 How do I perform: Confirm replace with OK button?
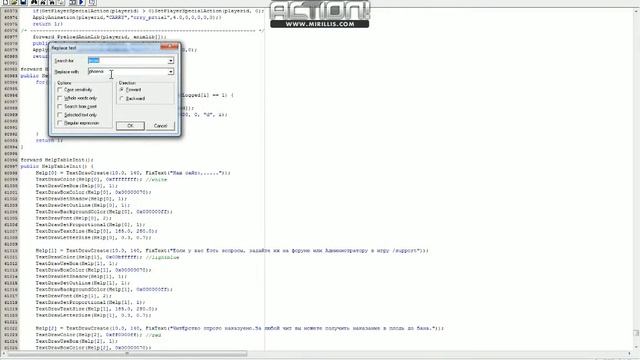coord(130,126)
